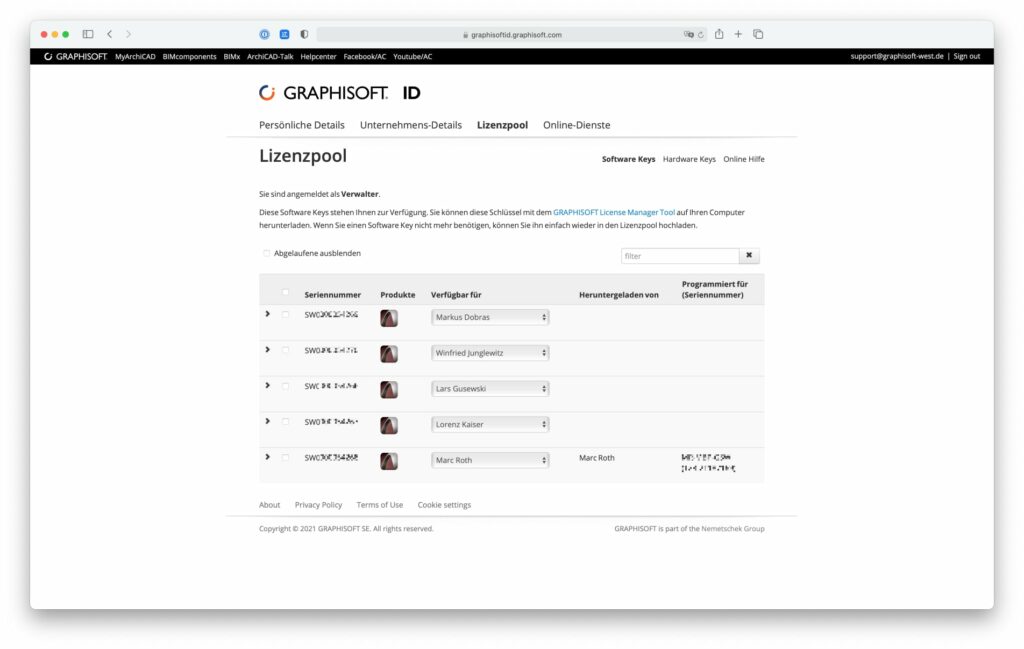This screenshot has height=649, width=1024.
Task: Click ArchiCAD product icon in Winfried Junglewitz row
Action: 389,354
